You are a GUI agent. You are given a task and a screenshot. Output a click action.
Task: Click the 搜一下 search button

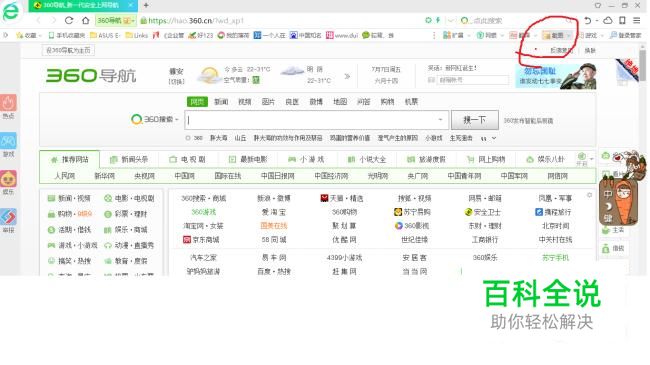[x=475, y=120]
